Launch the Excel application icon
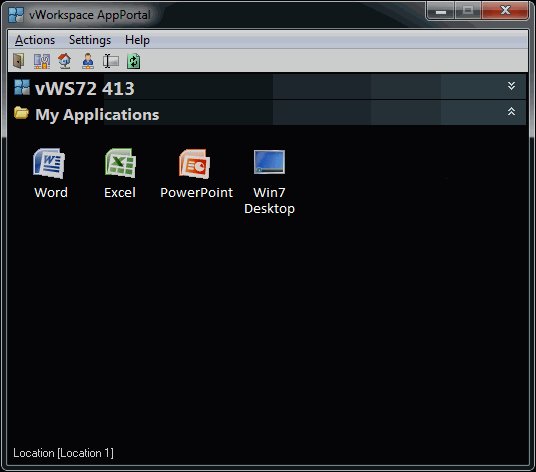536x472 pixels. point(120,163)
